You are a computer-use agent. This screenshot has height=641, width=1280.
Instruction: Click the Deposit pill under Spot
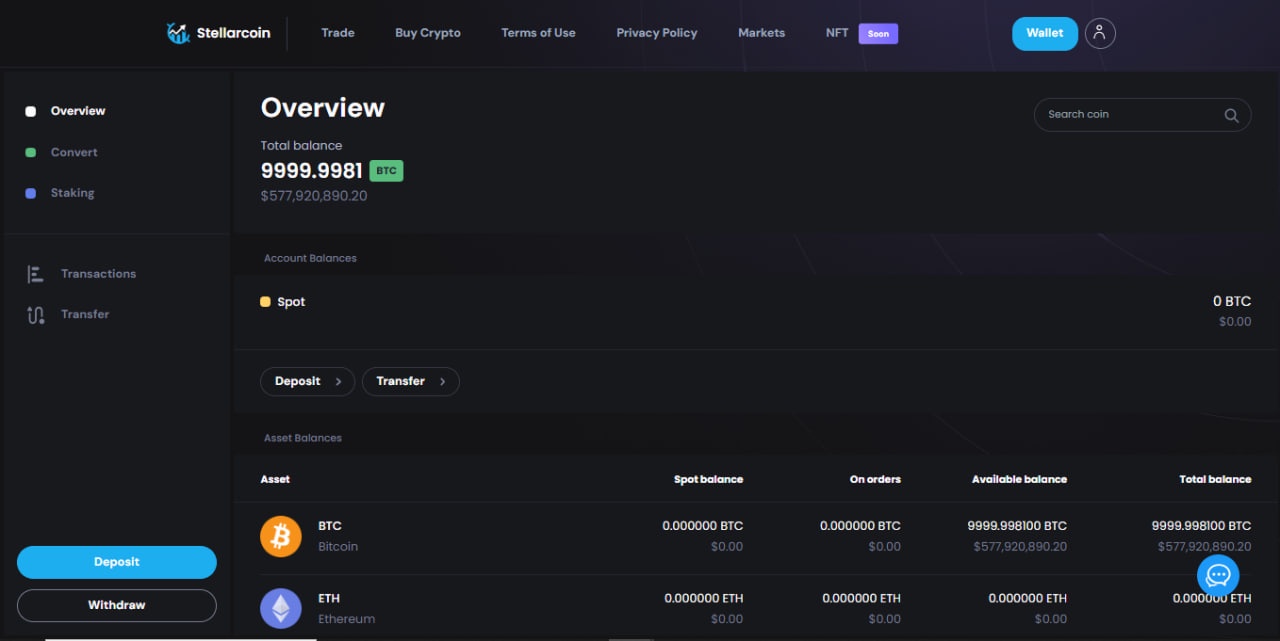coord(307,382)
